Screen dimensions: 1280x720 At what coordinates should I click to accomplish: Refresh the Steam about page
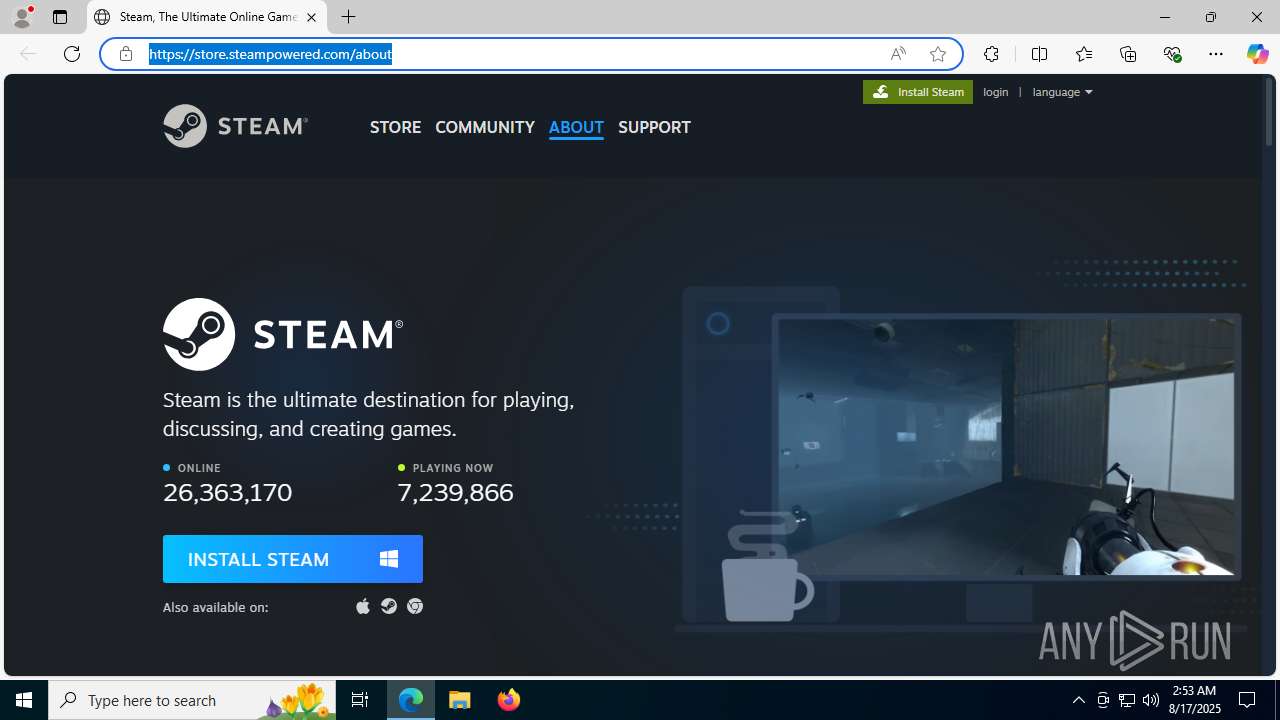click(x=72, y=54)
